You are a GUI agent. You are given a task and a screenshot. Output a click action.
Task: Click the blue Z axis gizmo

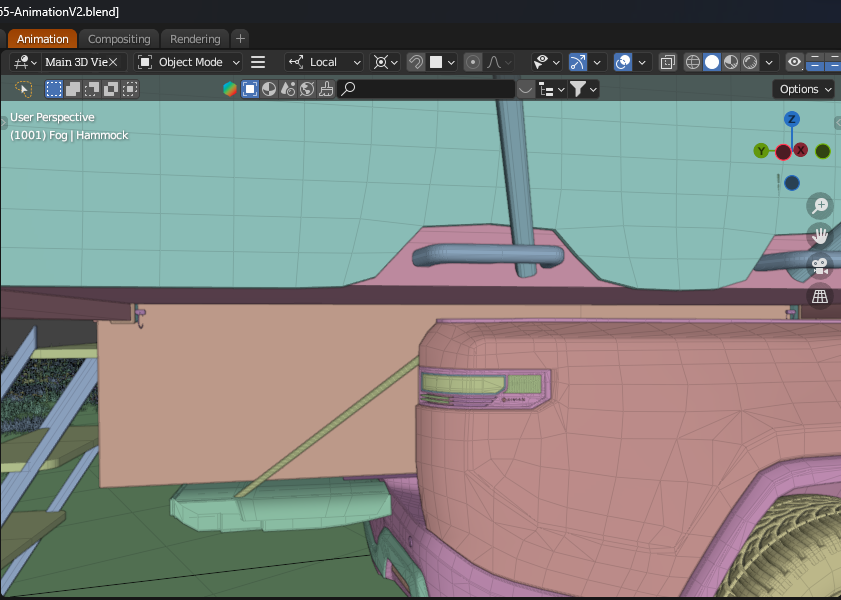pos(792,119)
